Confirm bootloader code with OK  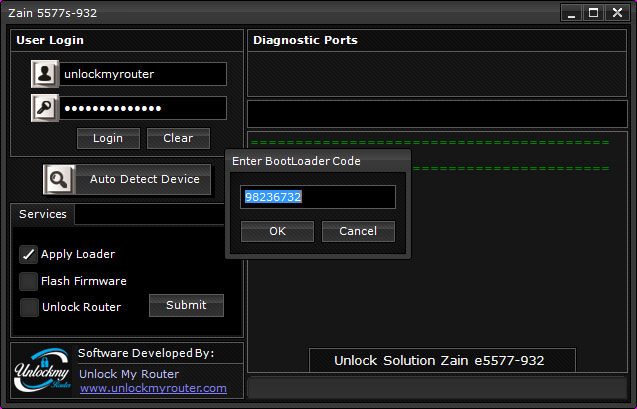(277, 231)
